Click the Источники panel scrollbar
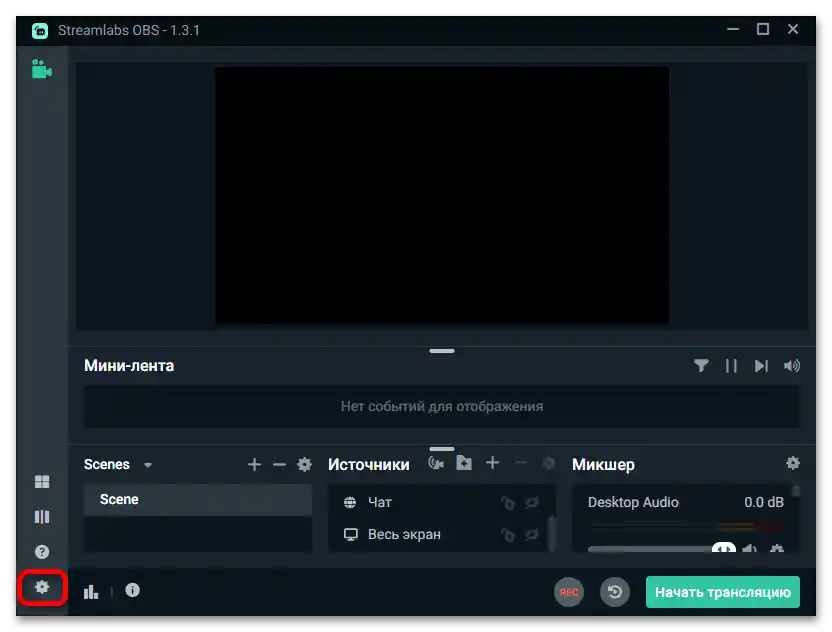The image size is (832, 632). (x=552, y=533)
